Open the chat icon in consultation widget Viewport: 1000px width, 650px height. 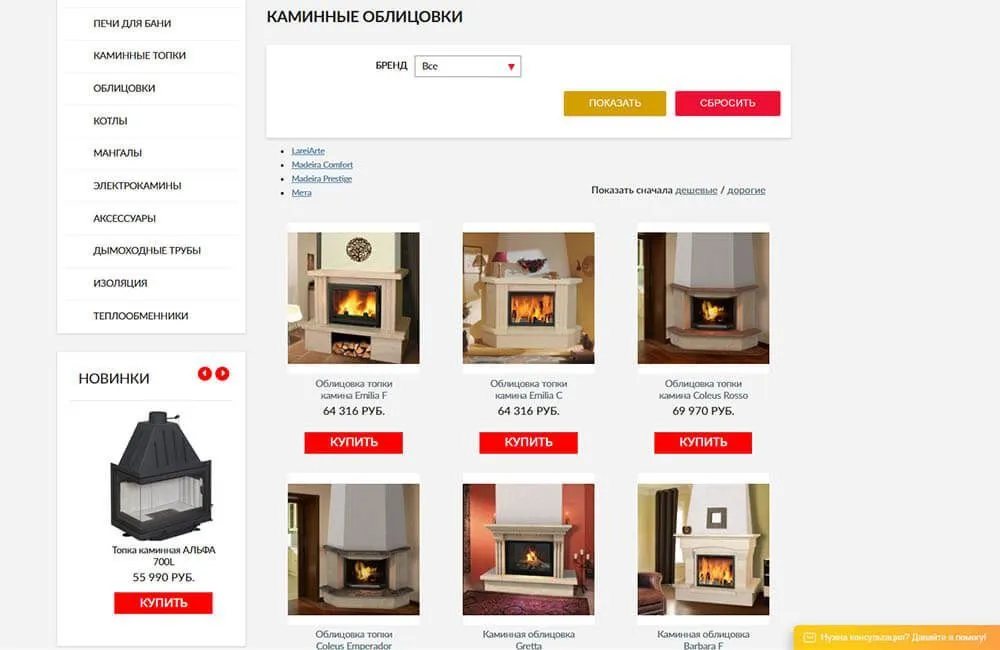pyautogui.click(x=809, y=637)
